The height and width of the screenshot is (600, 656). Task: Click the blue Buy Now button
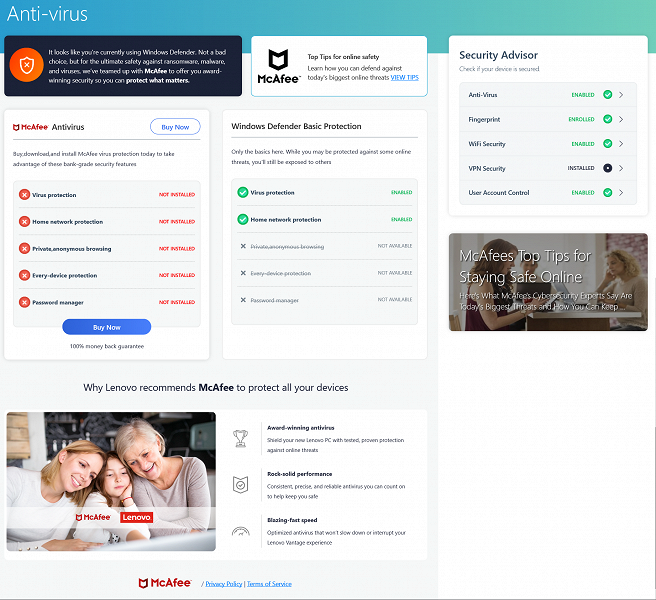click(107, 327)
